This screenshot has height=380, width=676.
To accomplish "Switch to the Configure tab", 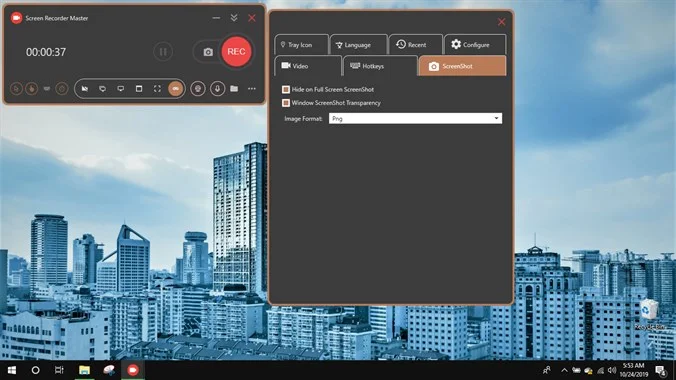I will 475,45.
